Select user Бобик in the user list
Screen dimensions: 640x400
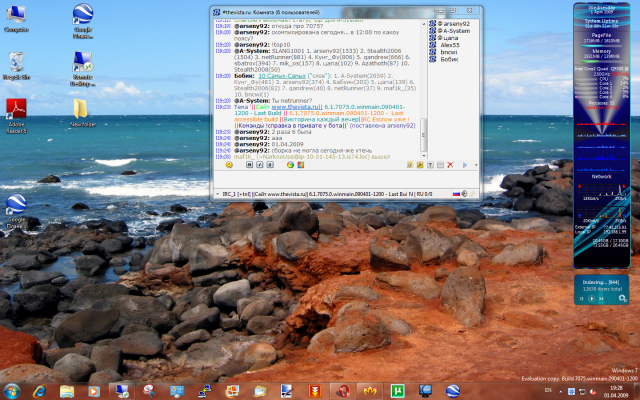click(444, 59)
